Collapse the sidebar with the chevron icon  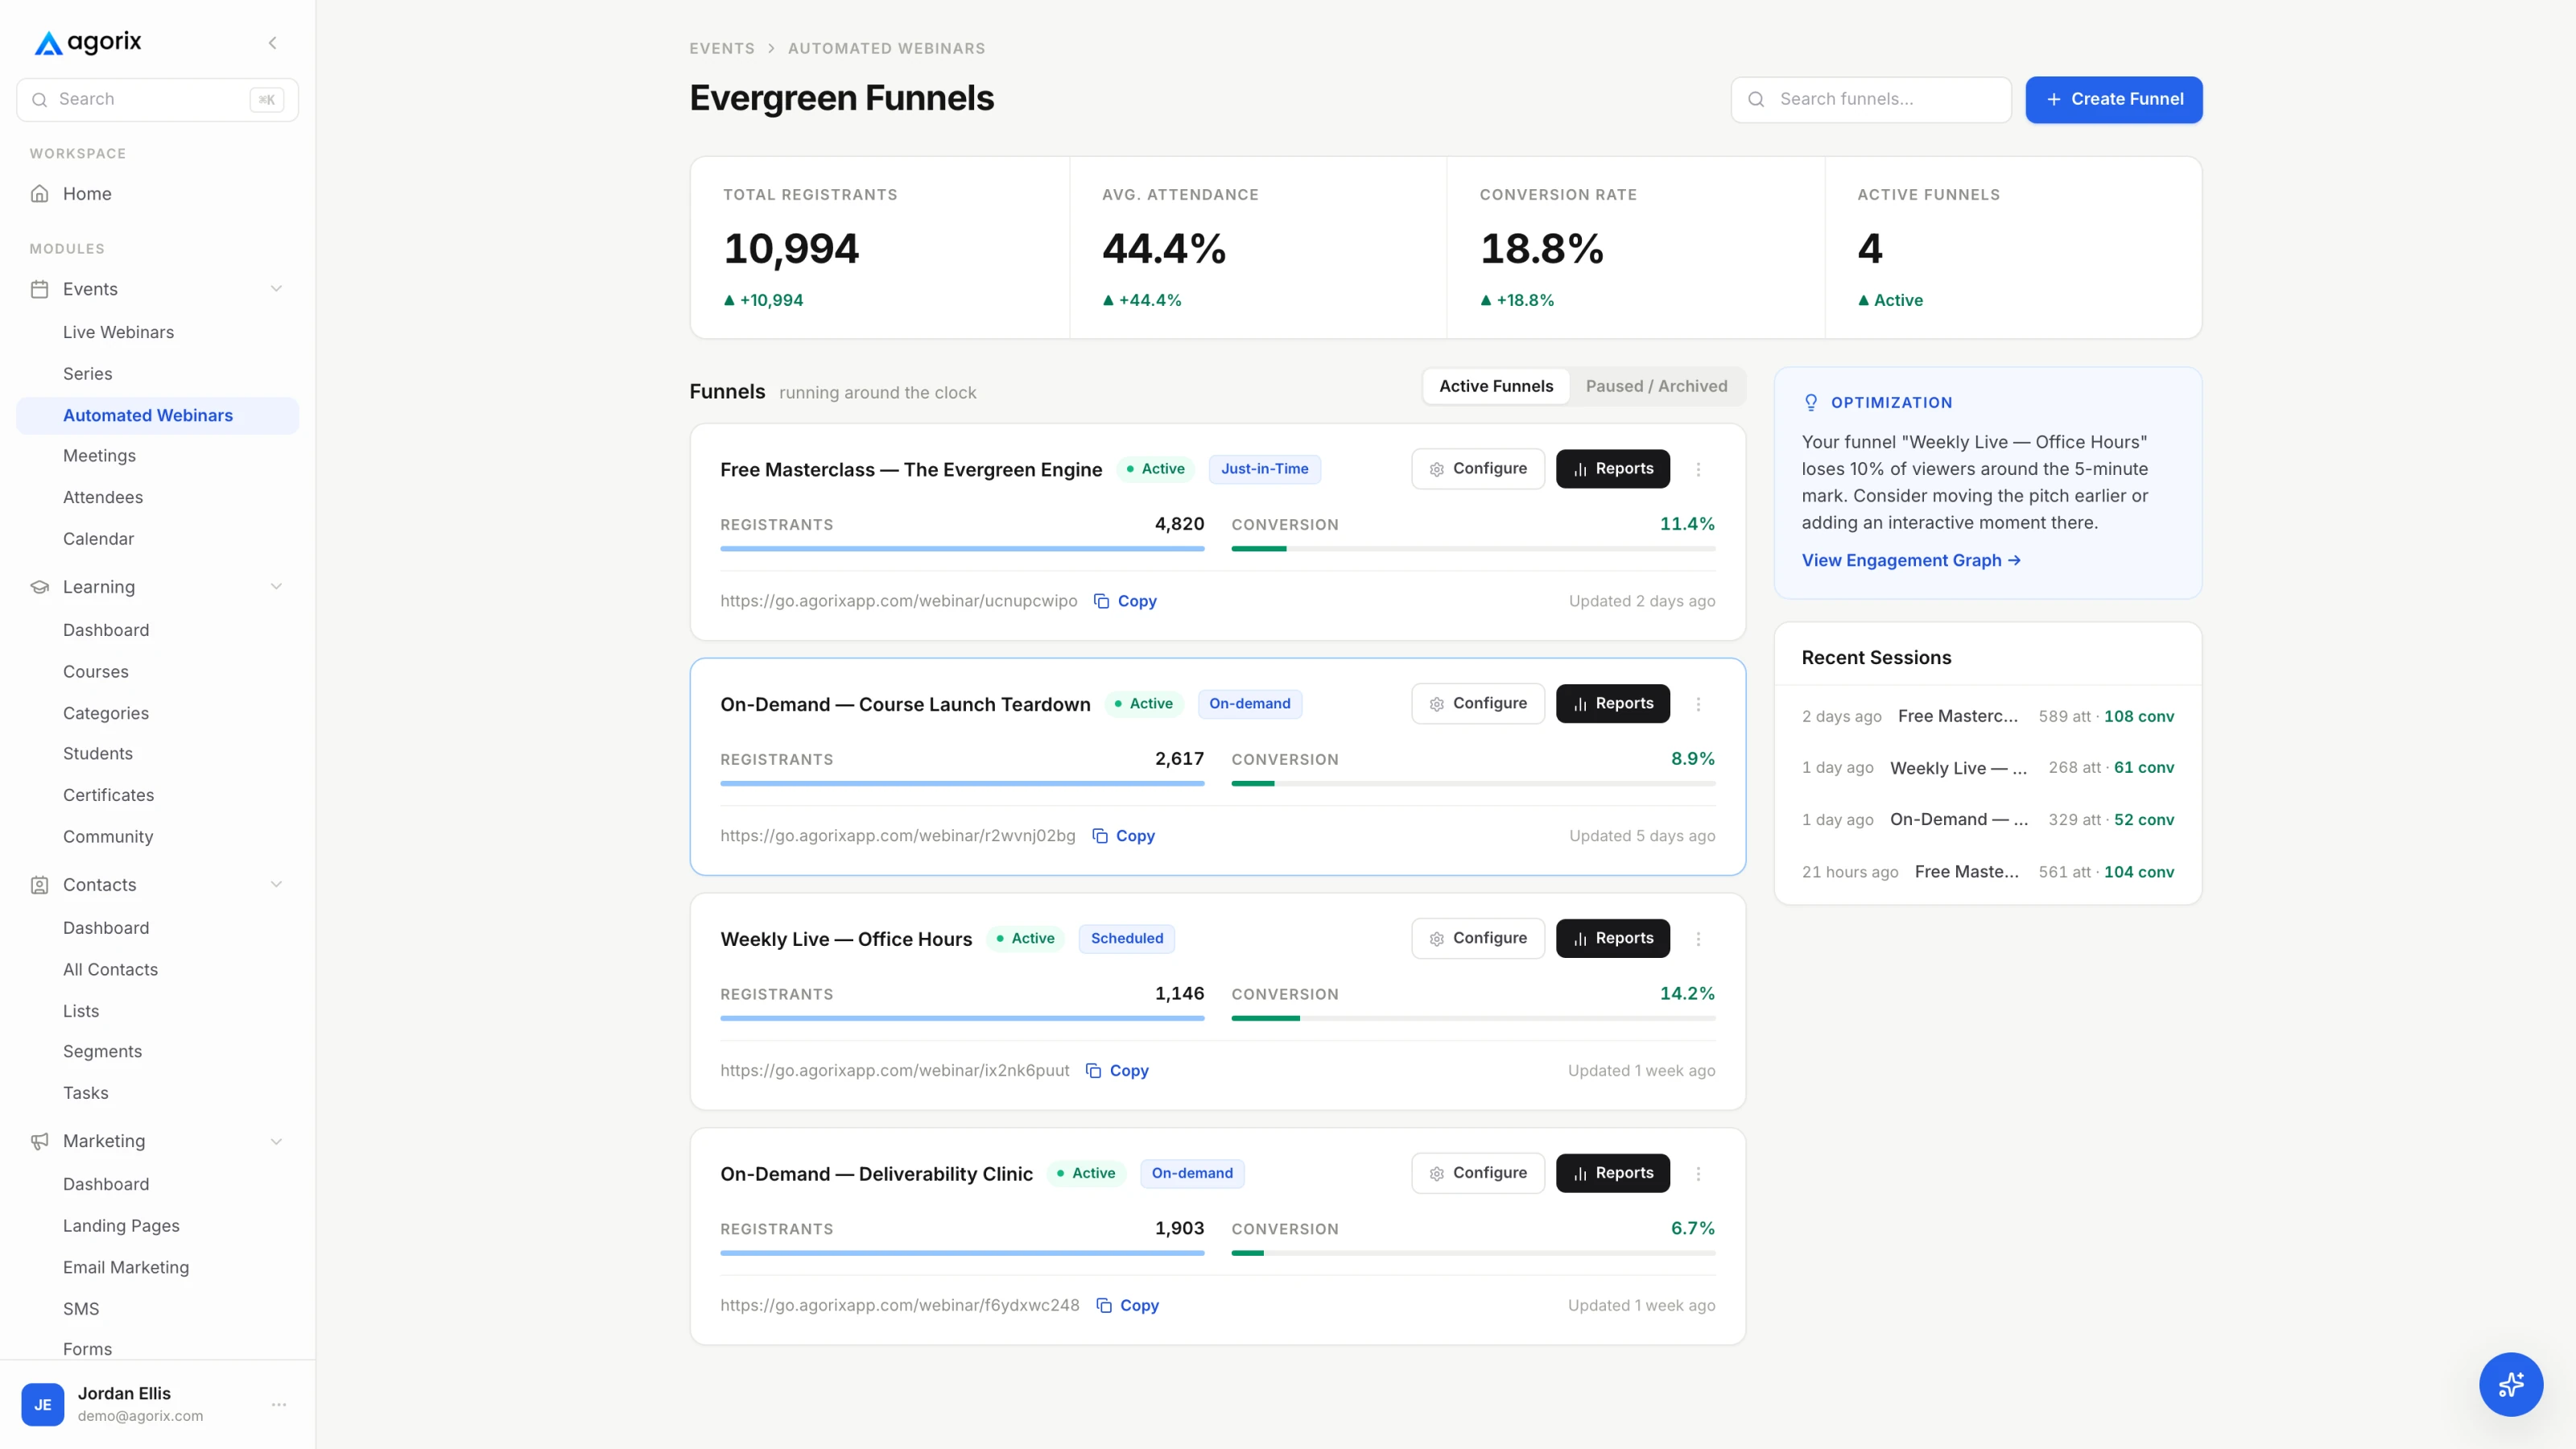[272, 43]
